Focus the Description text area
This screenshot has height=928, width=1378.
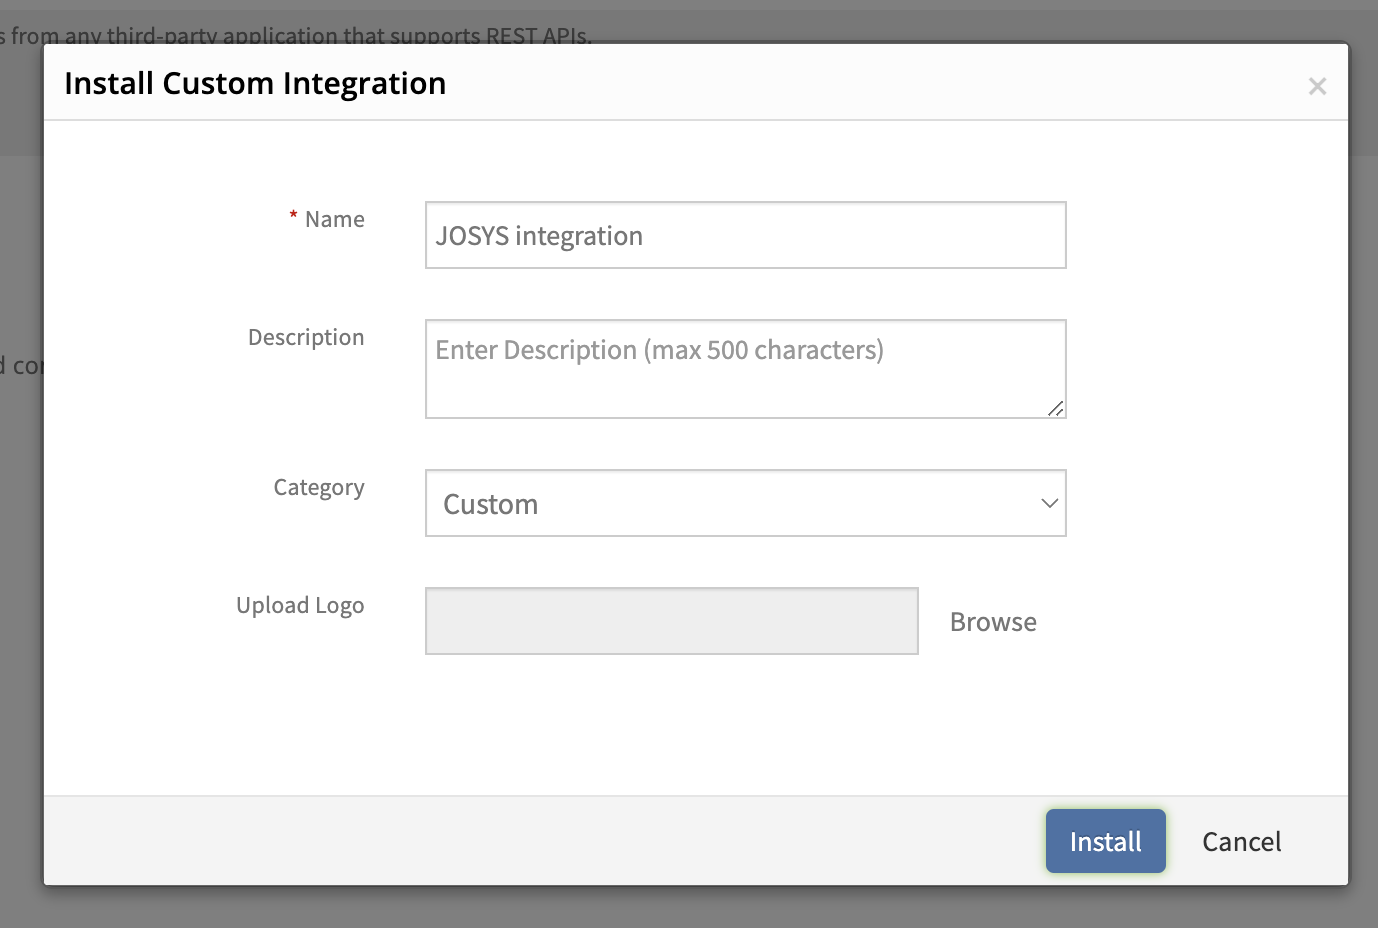tap(745, 368)
